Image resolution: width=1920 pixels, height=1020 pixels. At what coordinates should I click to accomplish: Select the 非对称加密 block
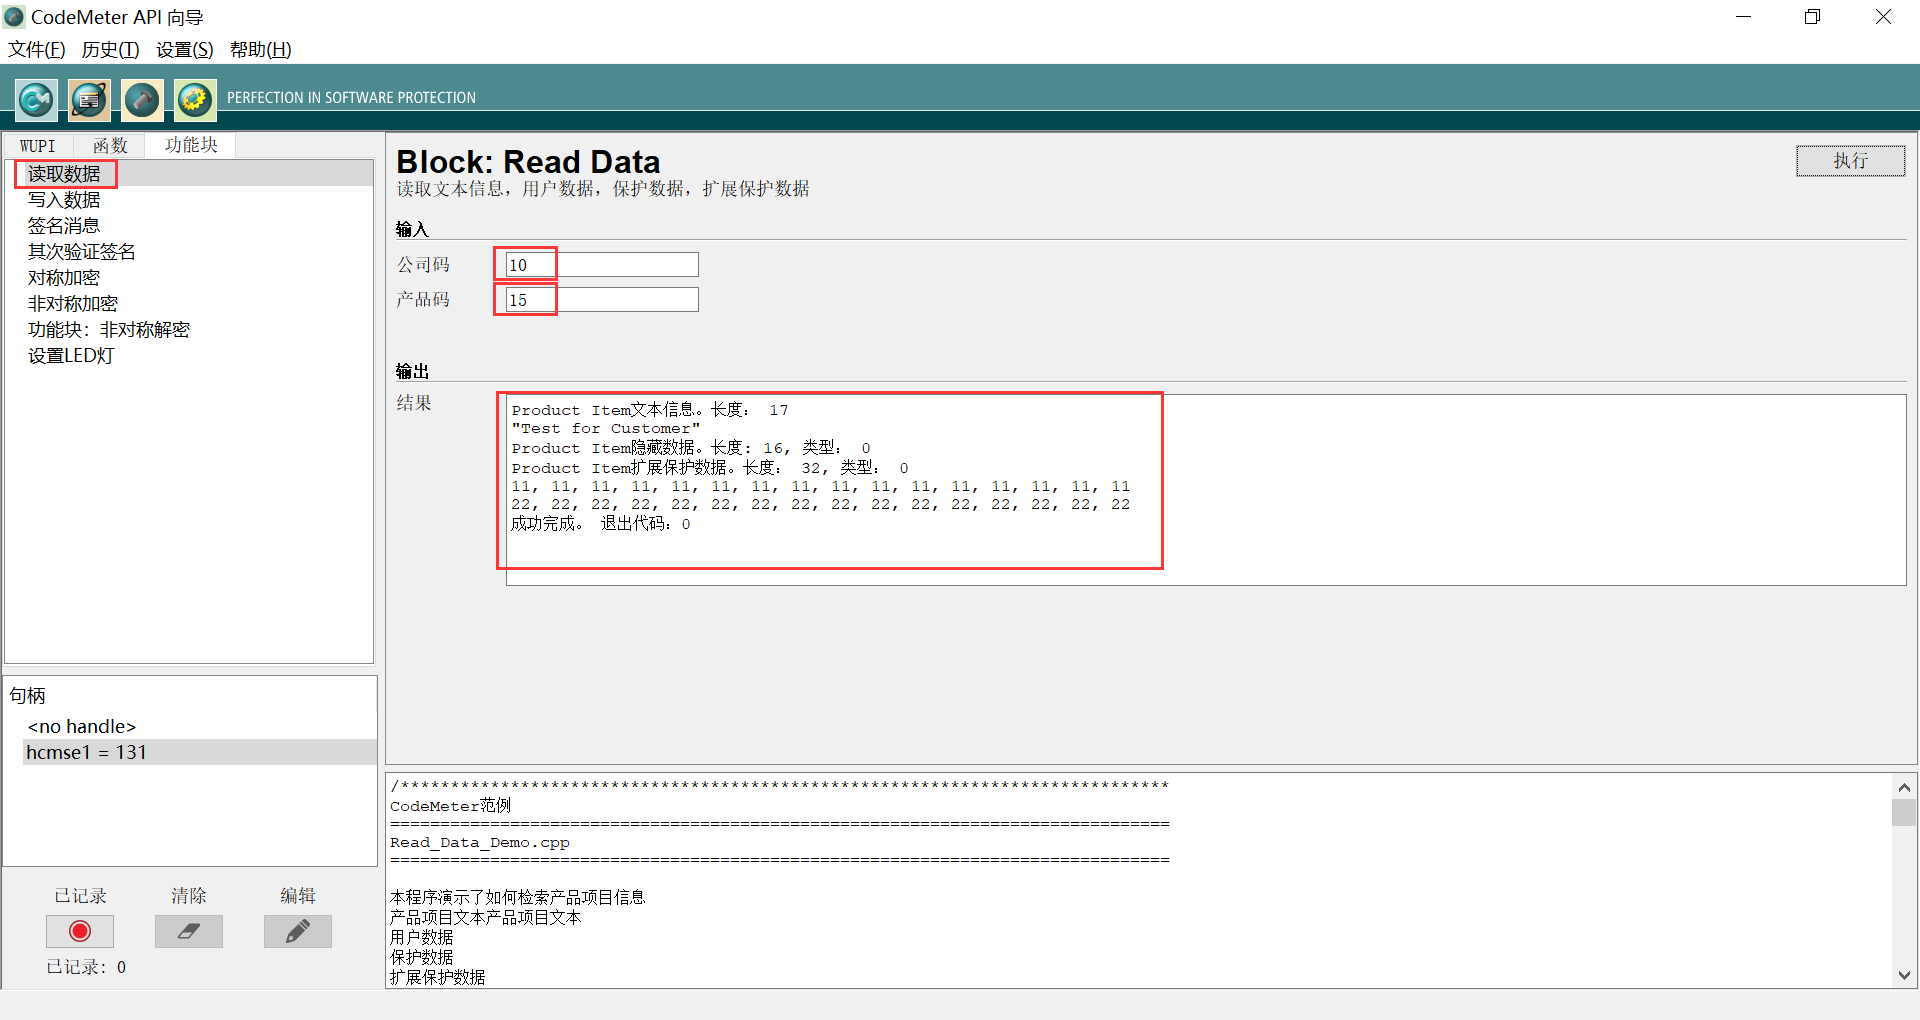pos(73,304)
